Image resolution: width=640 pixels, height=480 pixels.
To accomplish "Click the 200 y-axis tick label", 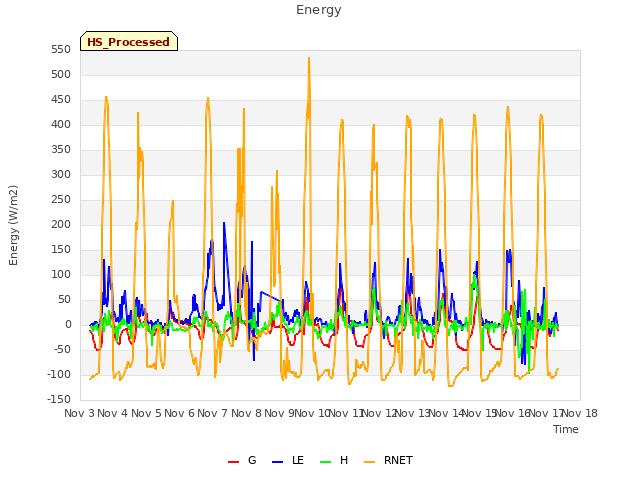I will click(x=61, y=224).
